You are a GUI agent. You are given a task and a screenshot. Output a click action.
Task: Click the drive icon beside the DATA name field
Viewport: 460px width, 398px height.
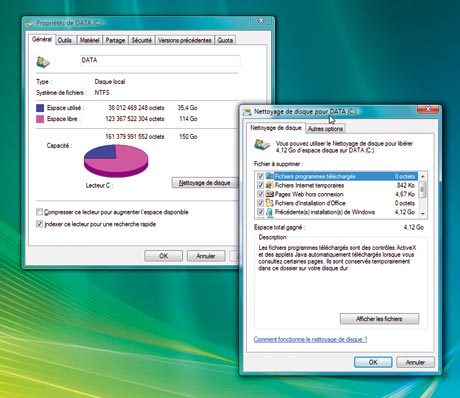click(43, 62)
